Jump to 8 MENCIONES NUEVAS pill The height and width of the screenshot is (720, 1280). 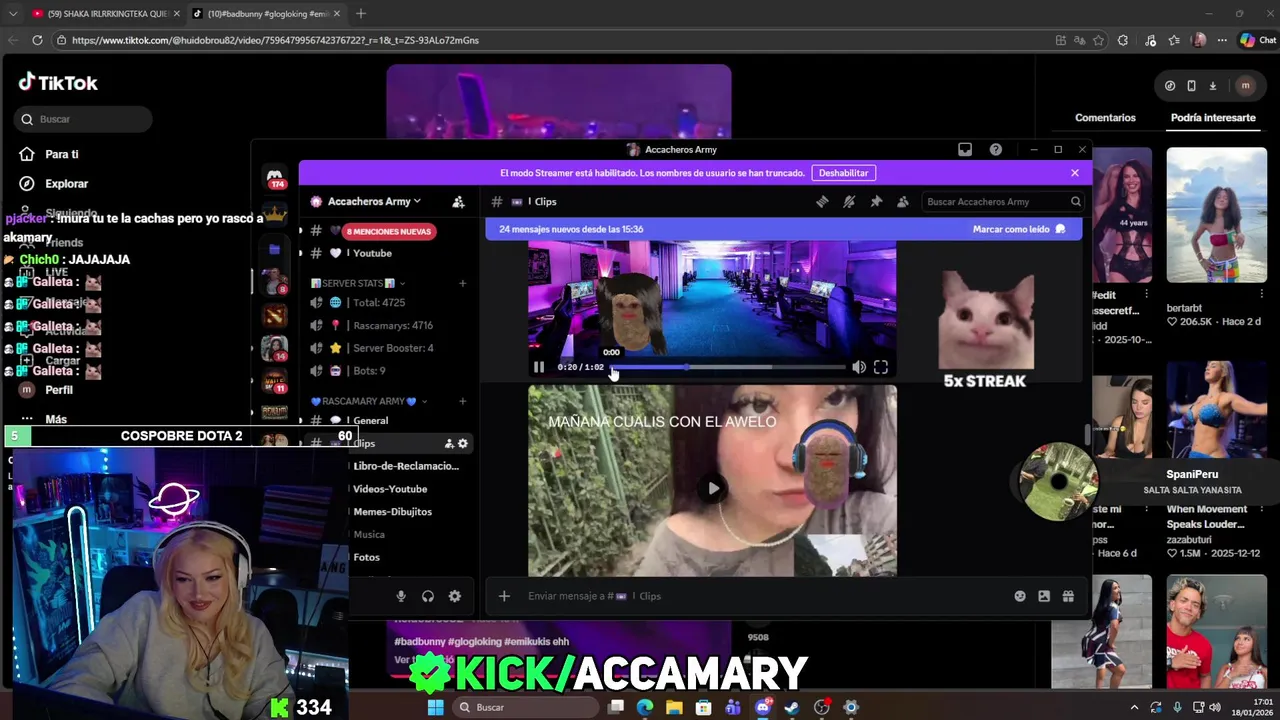(x=389, y=231)
